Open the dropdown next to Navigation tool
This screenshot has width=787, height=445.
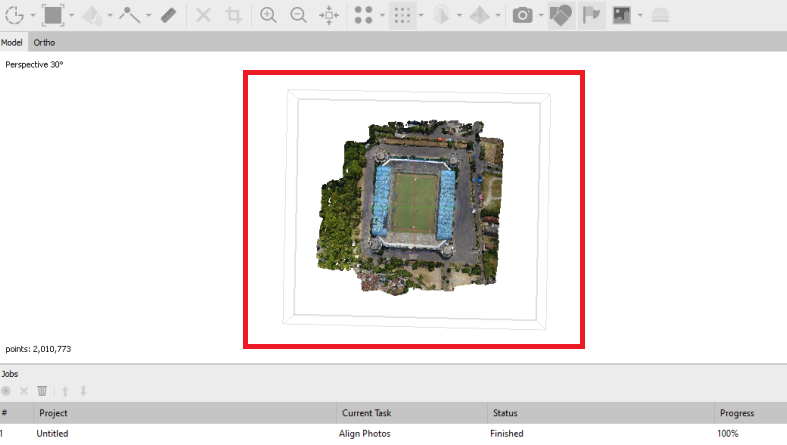[33, 15]
